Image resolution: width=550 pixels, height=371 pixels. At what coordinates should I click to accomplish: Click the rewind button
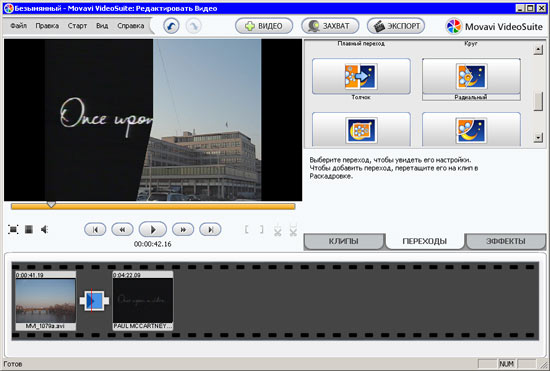pos(122,230)
